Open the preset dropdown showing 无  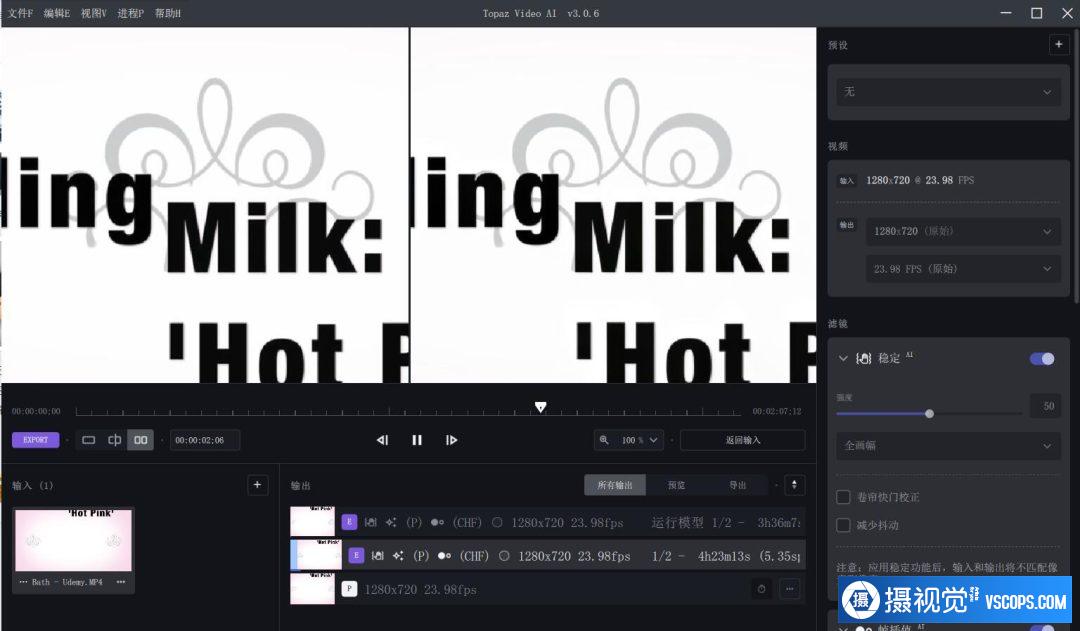pos(948,92)
